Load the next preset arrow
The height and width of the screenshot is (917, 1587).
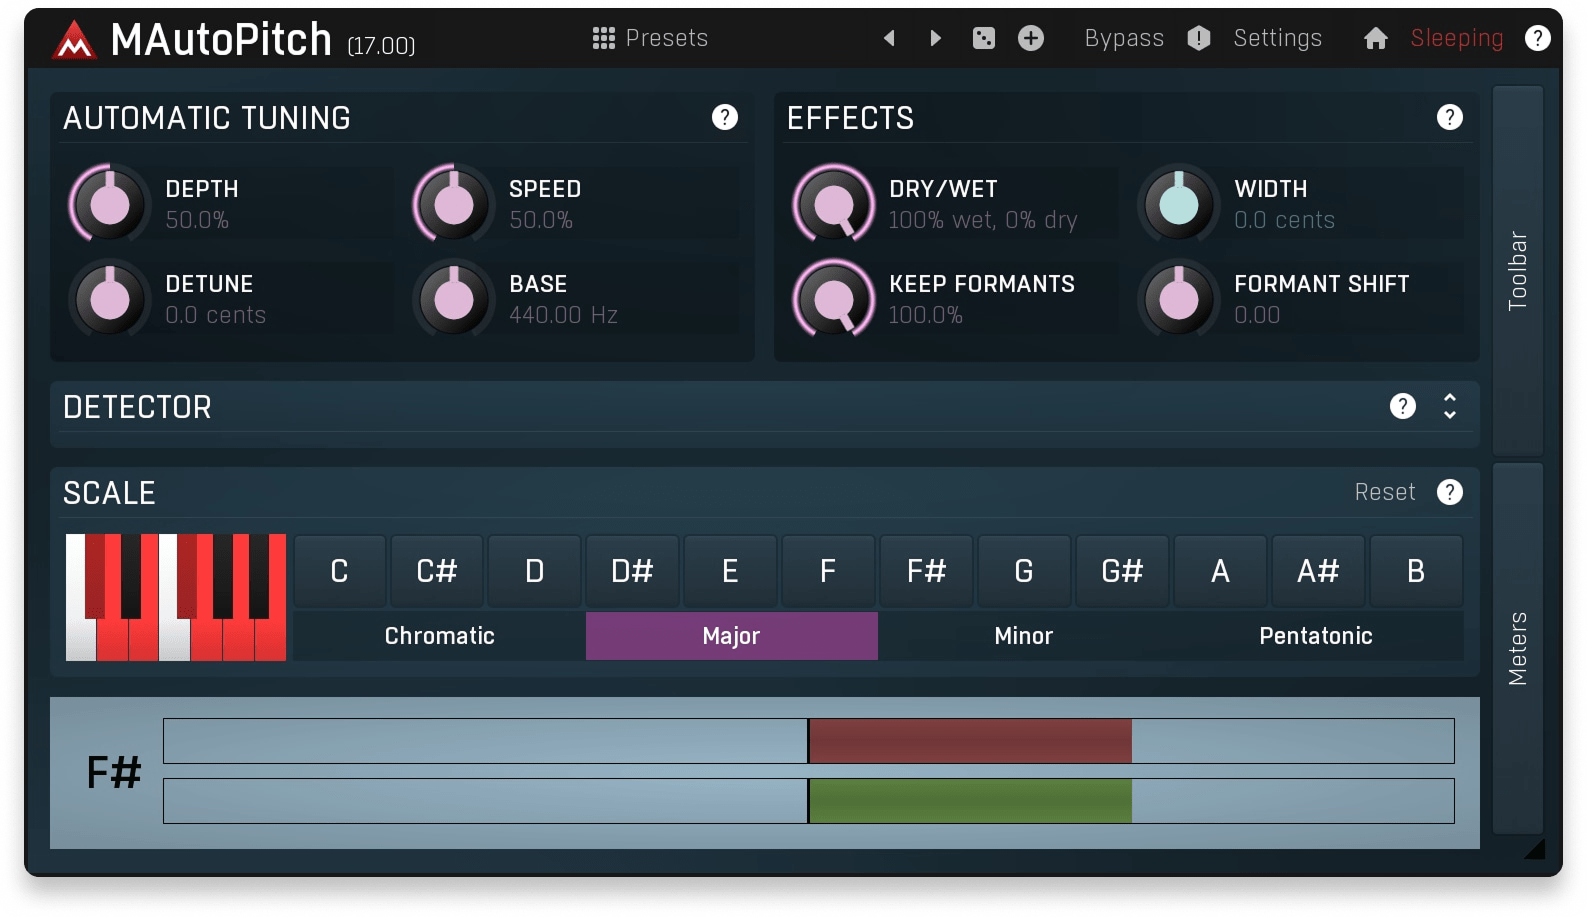pos(935,38)
